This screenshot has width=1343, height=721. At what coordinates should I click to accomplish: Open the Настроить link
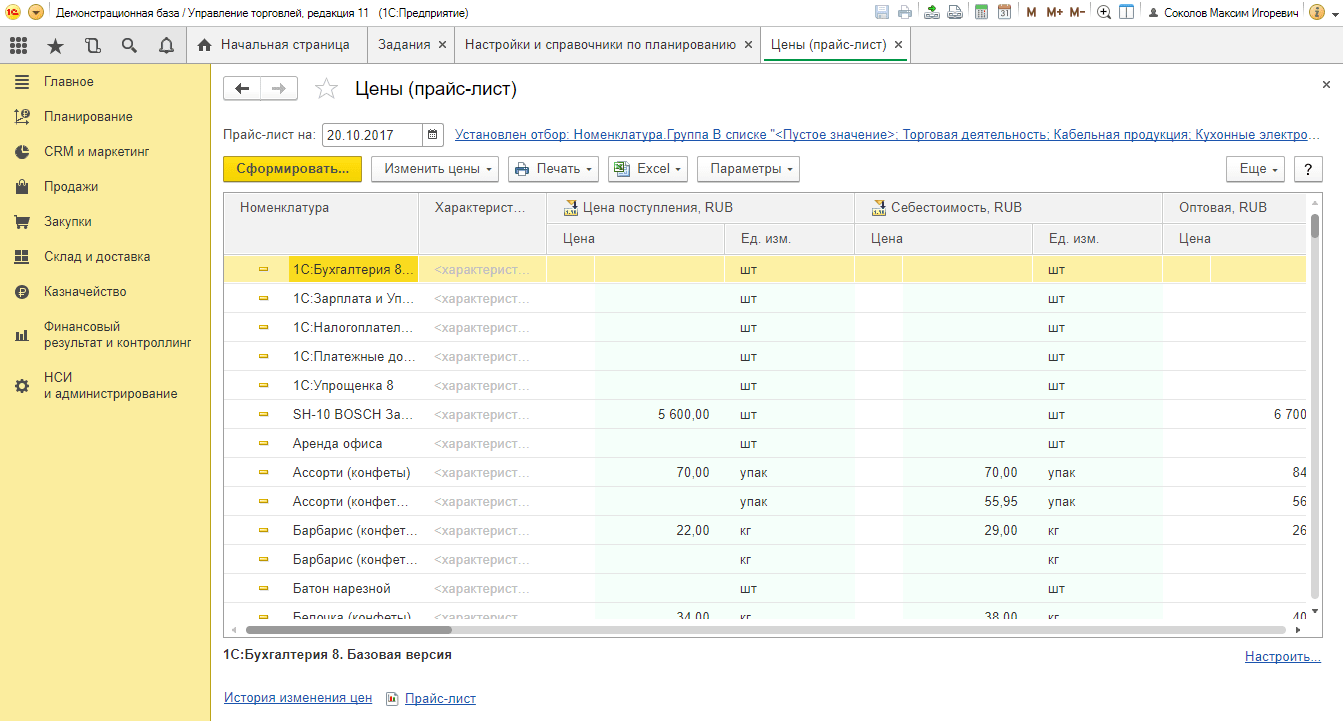[x=1283, y=657]
